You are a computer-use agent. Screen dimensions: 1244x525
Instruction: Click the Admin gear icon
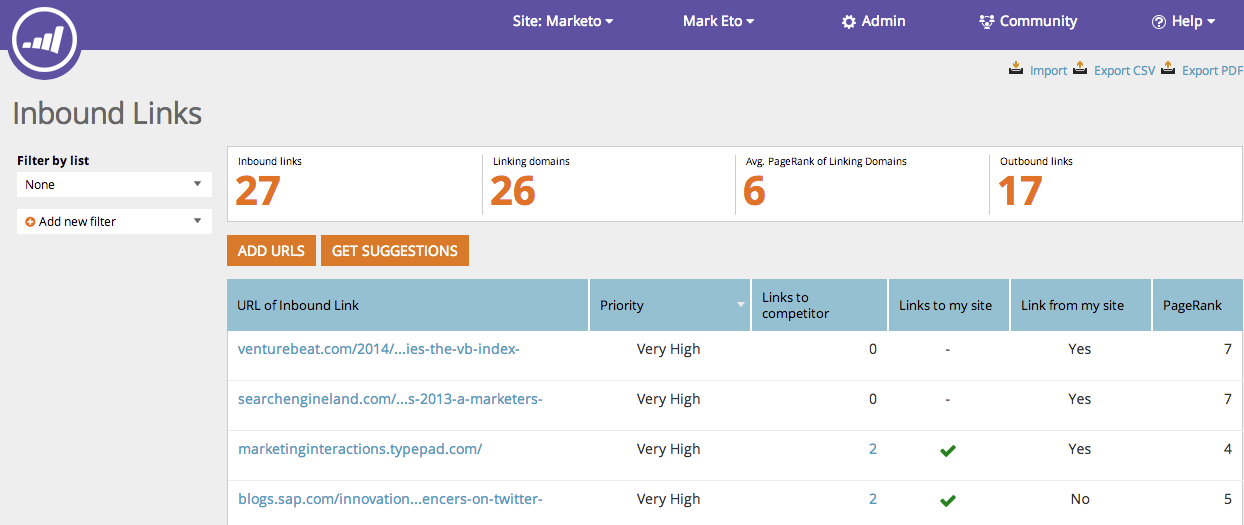(849, 22)
